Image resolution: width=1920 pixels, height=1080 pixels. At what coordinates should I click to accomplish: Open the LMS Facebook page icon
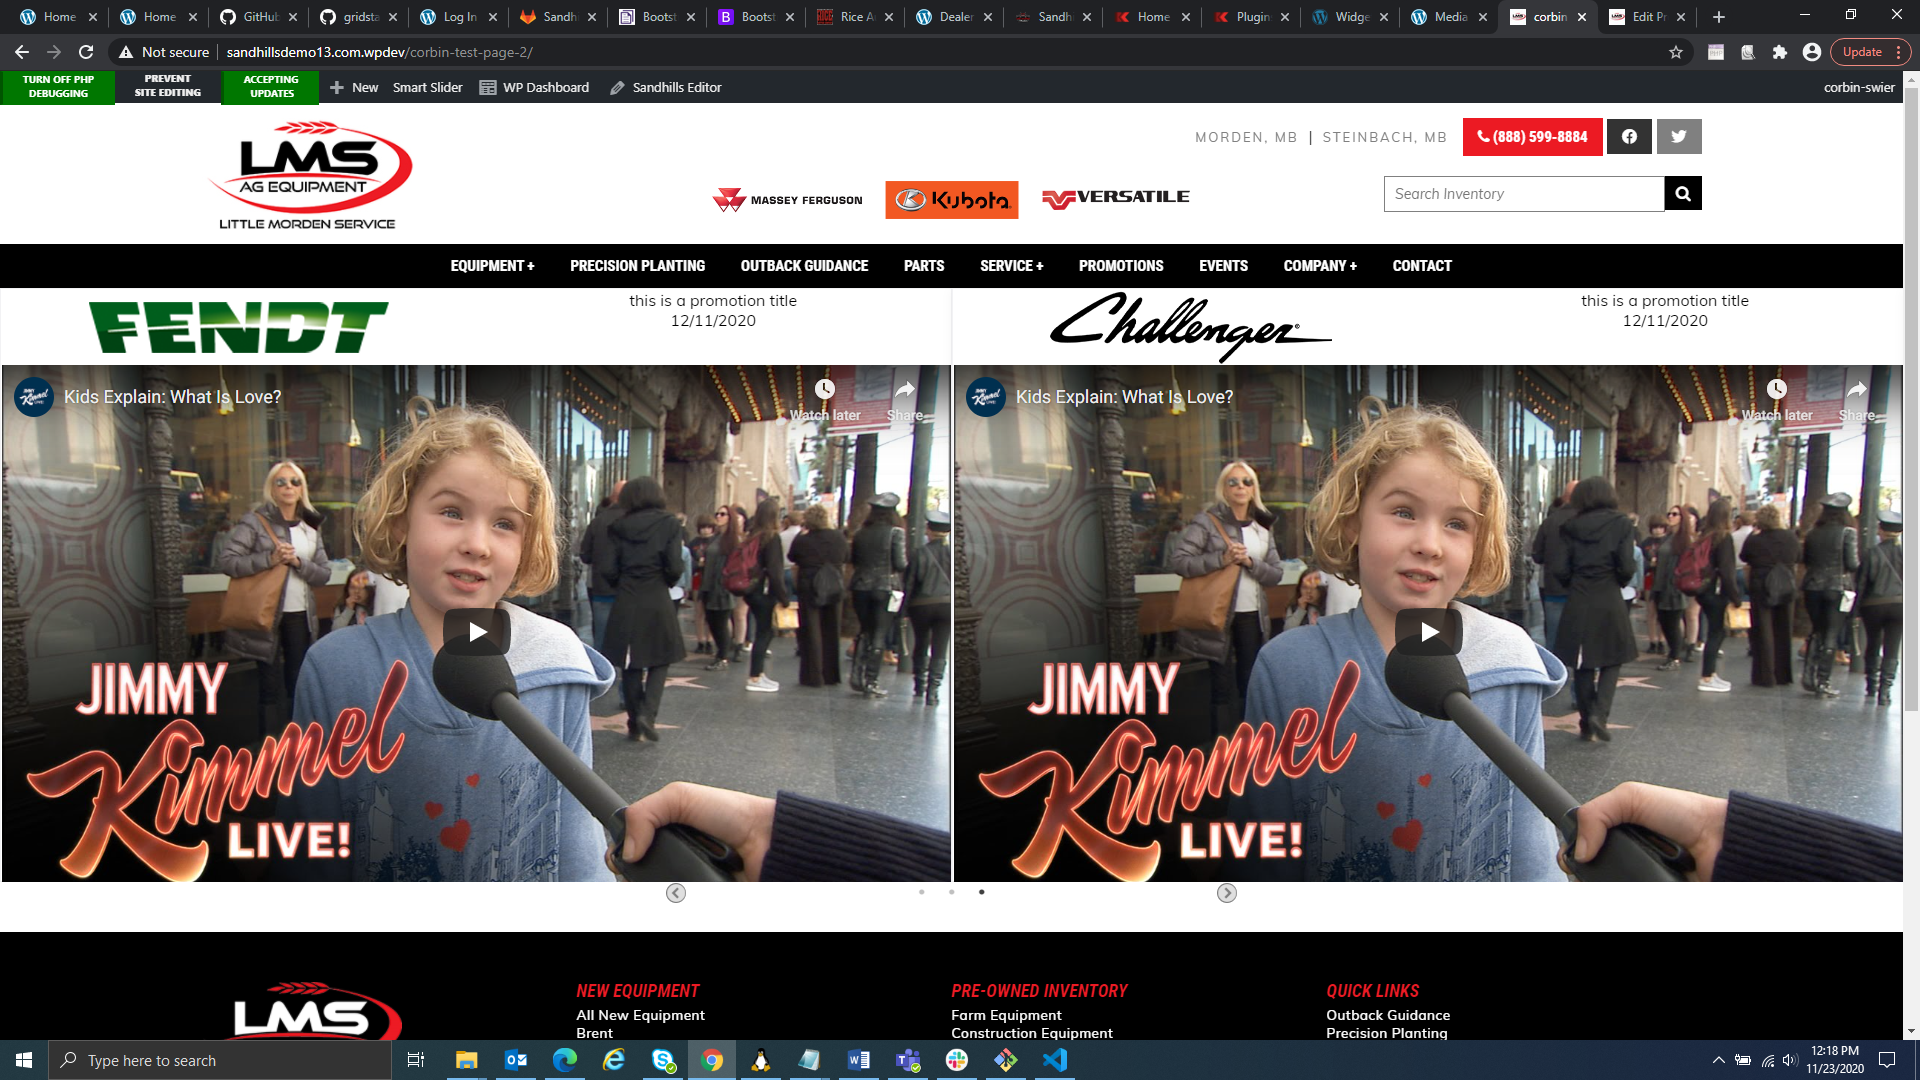[1630, 137]
